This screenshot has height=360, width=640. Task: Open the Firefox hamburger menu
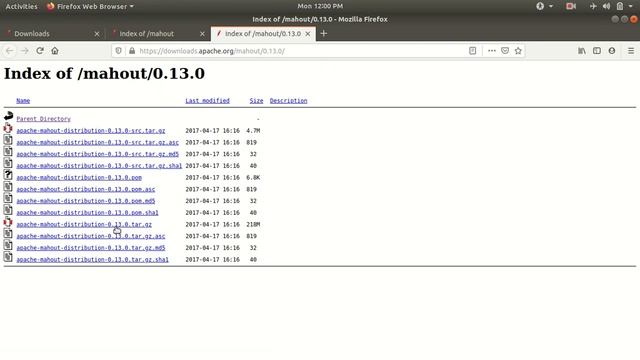click(631, 51)
